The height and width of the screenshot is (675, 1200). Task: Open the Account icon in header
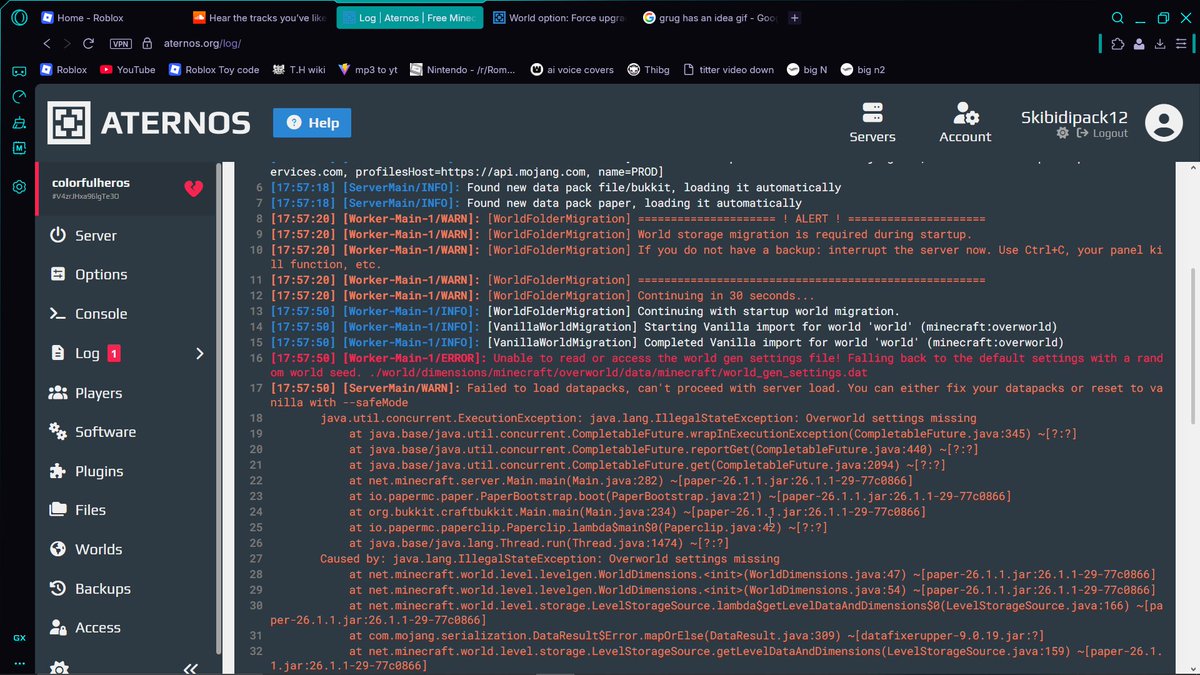pyautogui.click(x=965, y=112)
